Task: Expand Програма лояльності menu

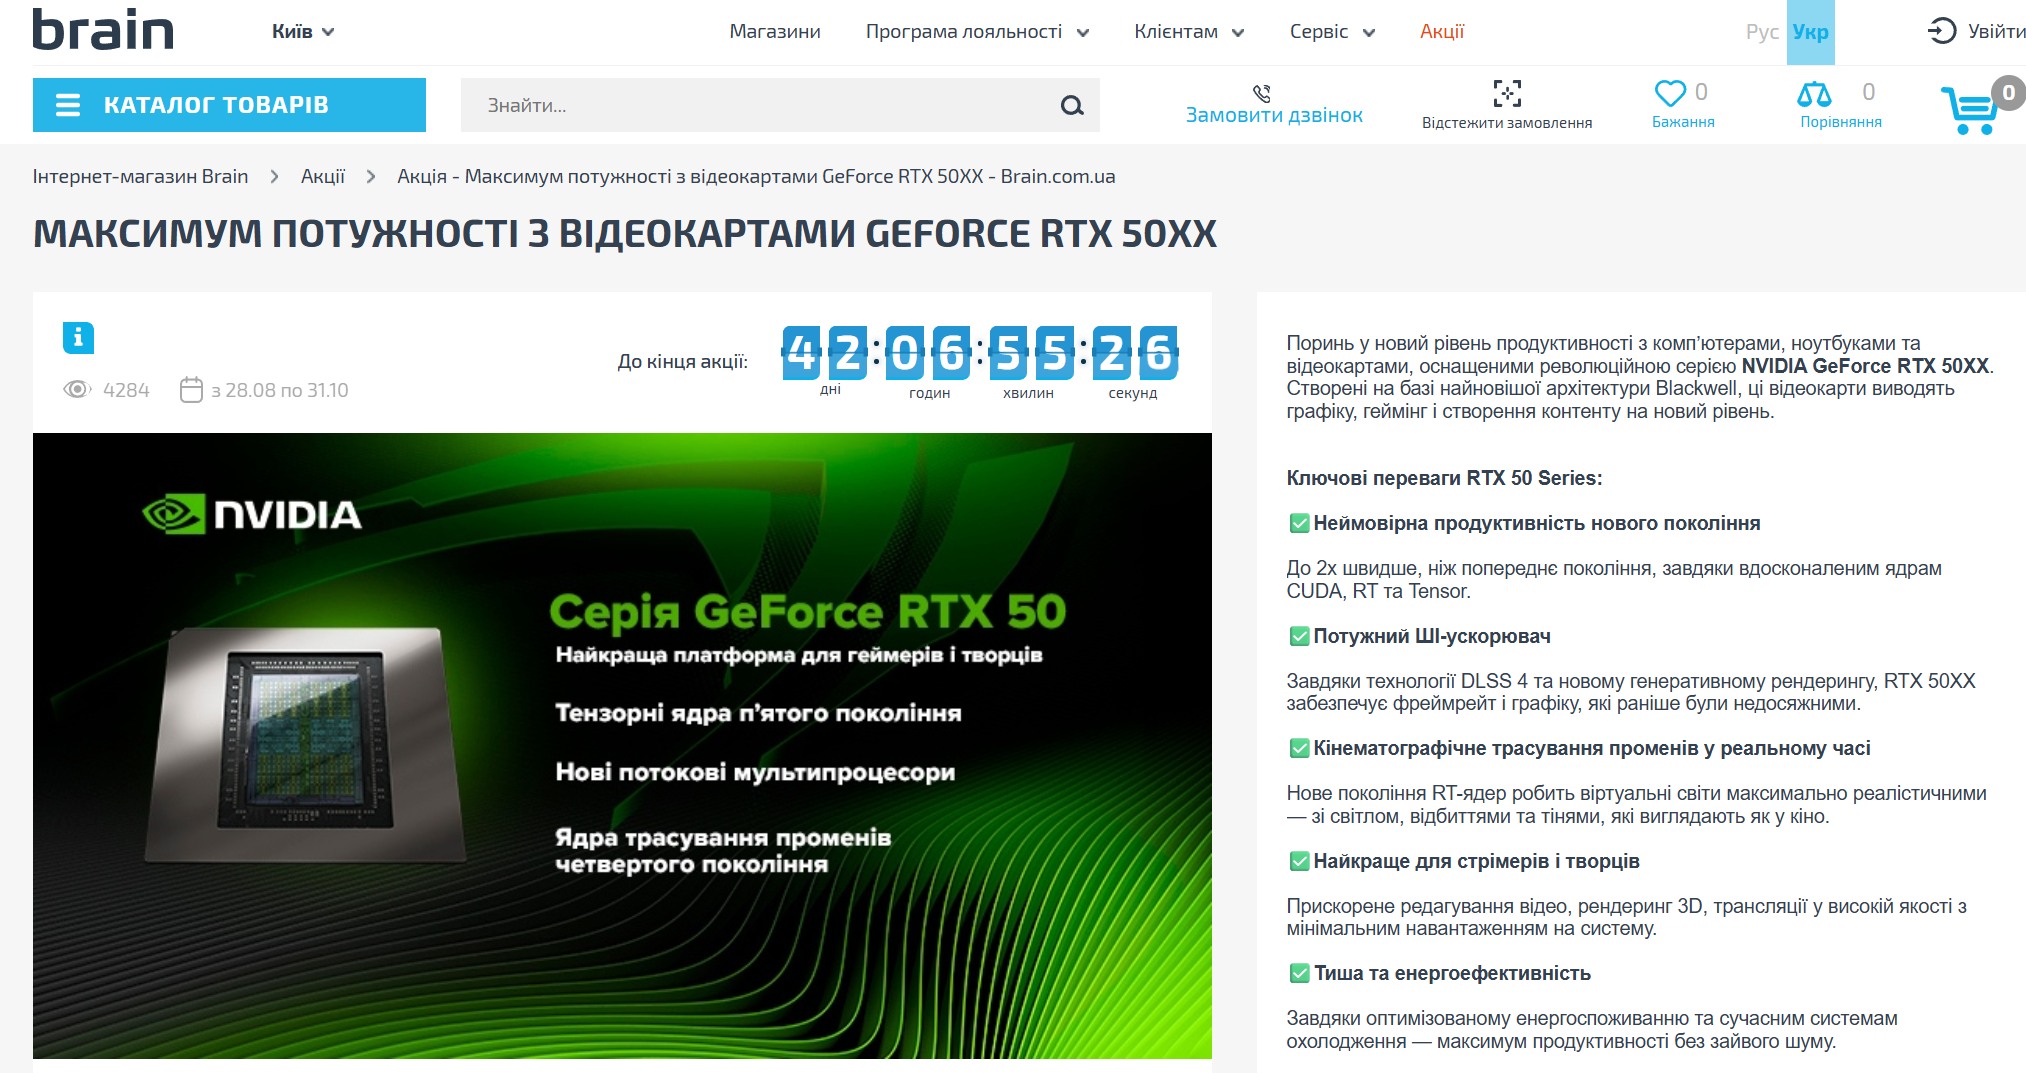Action: (x=977, y=32)
